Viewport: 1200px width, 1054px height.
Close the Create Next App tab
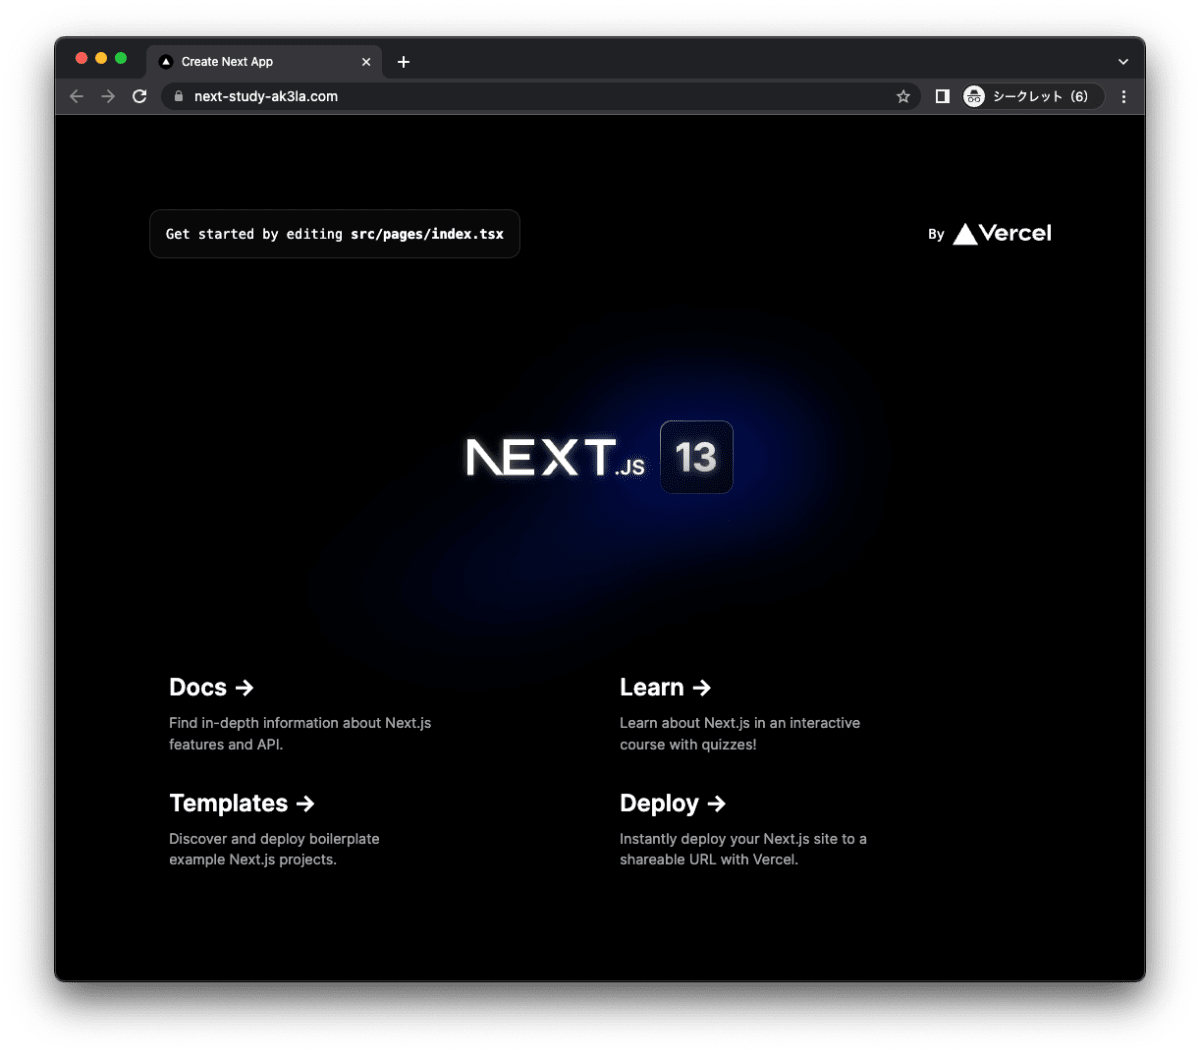366,62
